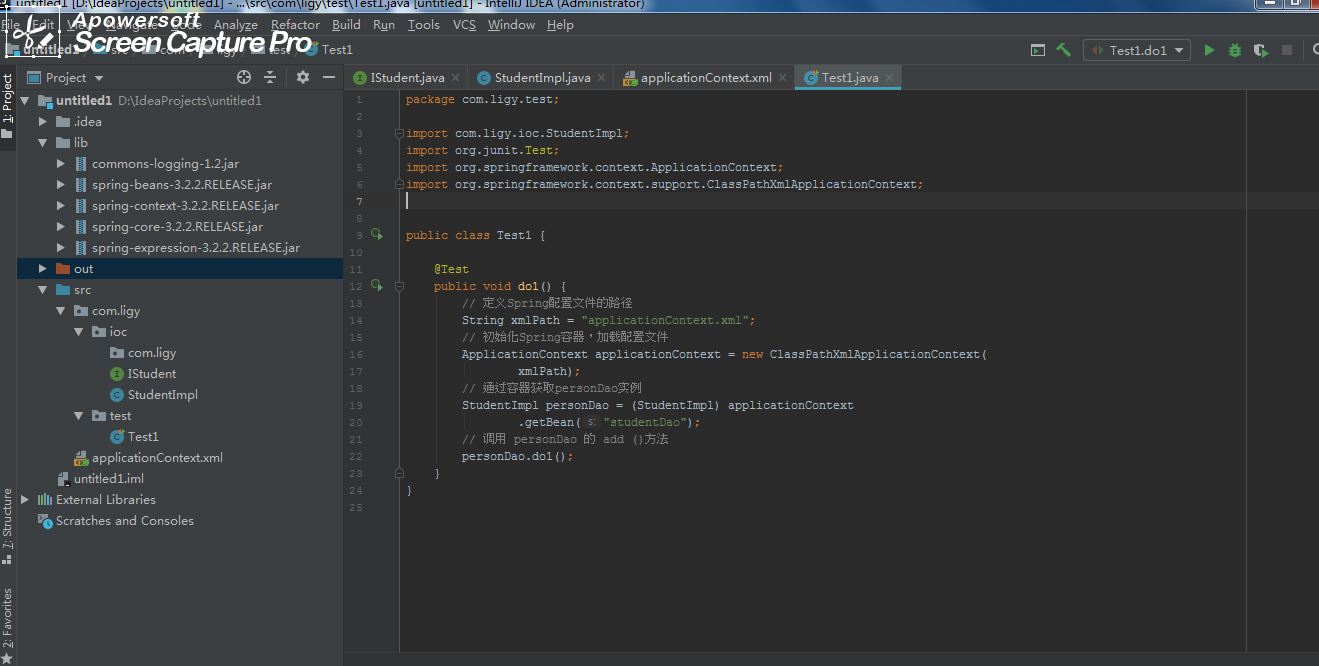Click the crosshair locate icon in Project panel
Image resolution: width=1319 pixels, height=666 pixels.
[x=244, y=77]
